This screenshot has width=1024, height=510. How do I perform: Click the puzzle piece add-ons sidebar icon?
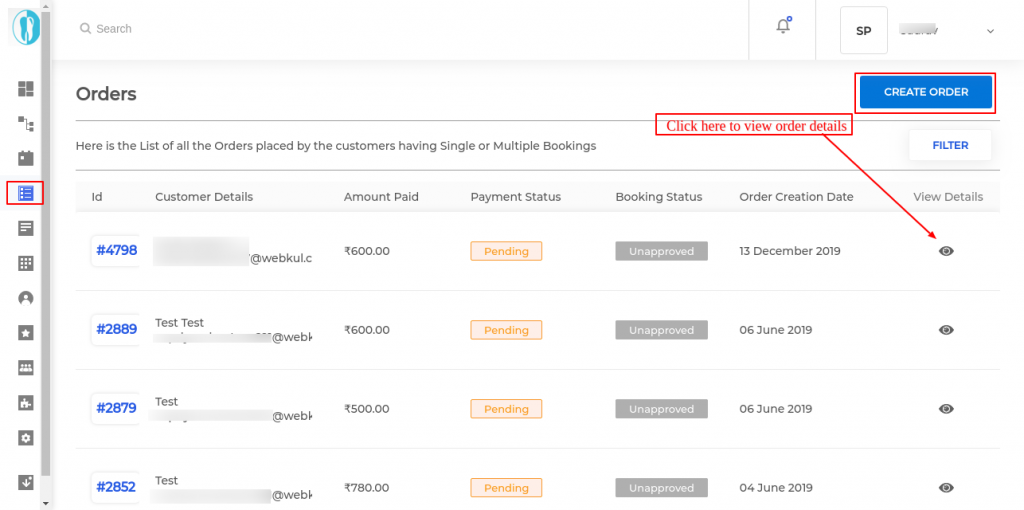[25, 403]
